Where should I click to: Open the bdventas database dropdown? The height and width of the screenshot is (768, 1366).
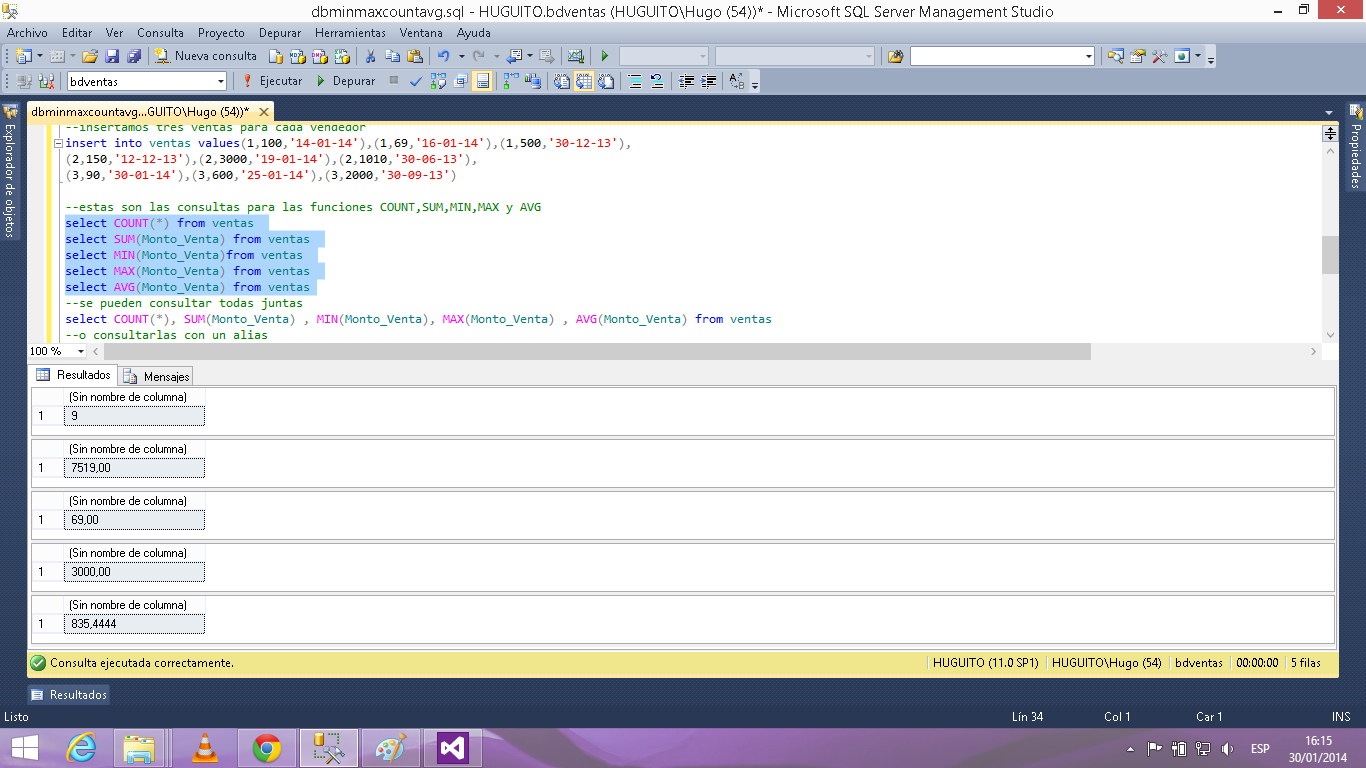coord(220,81)
